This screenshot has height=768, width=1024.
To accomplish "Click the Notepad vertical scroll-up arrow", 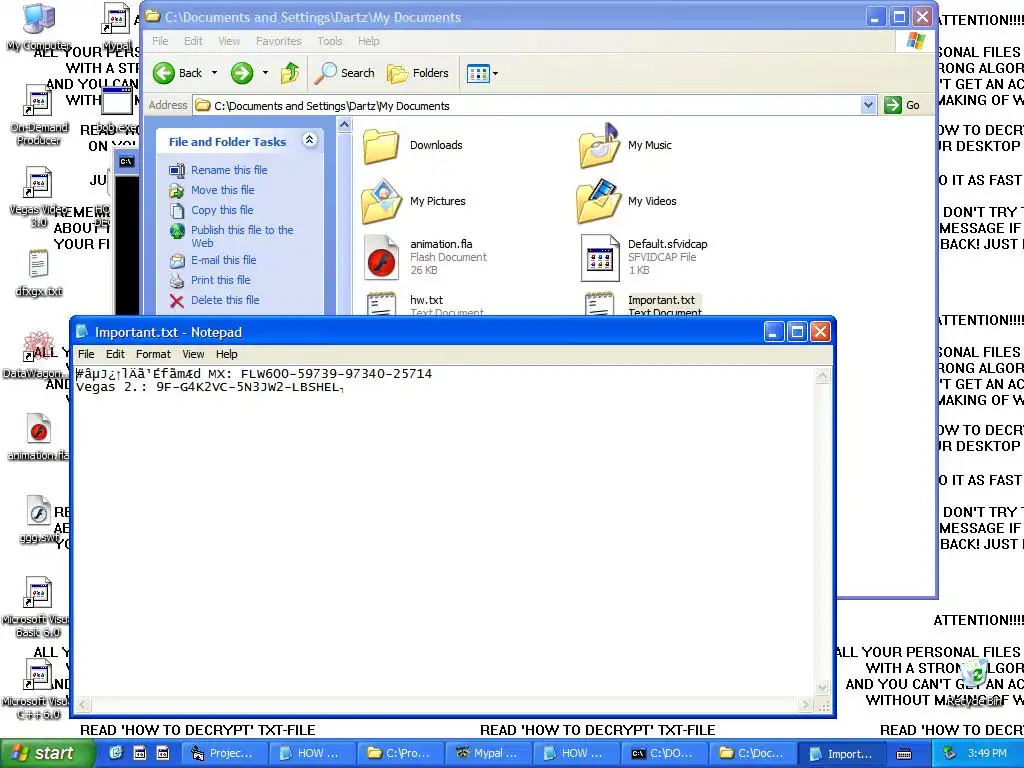I will (822, 376).
